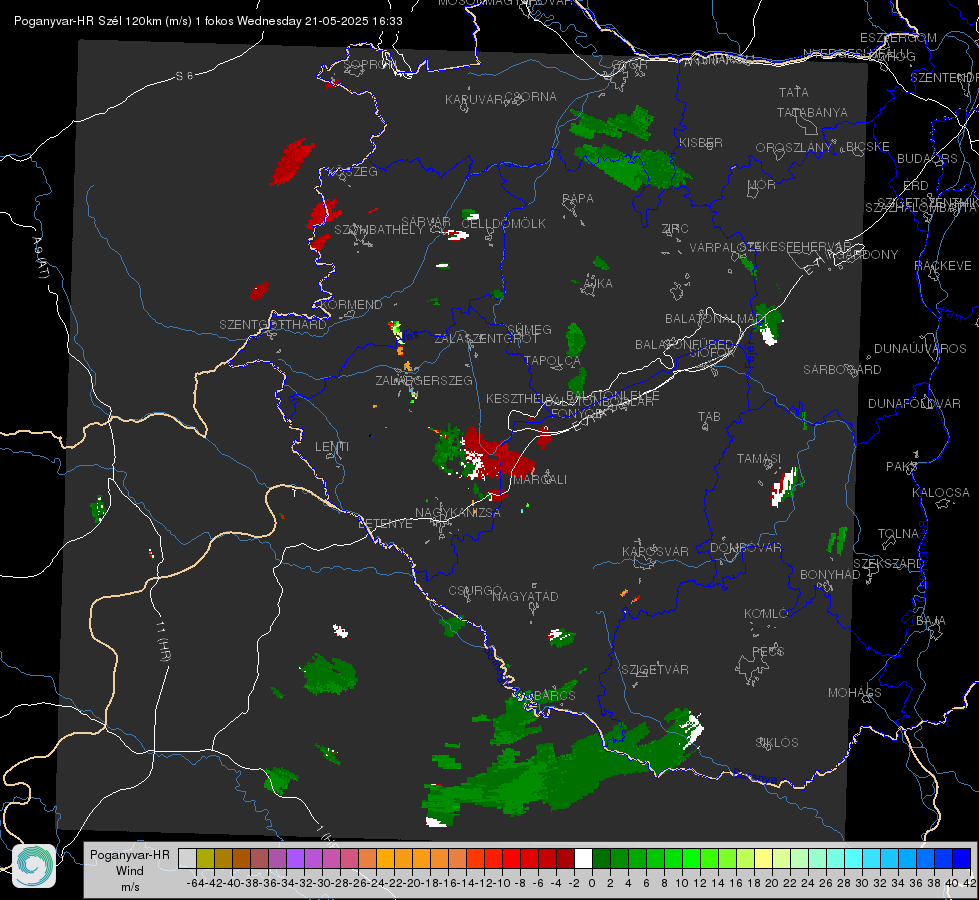The width and height of the screenshot is (979, 900).
Task: Click the MOHÁCS city label
Action: coord(855,692)
